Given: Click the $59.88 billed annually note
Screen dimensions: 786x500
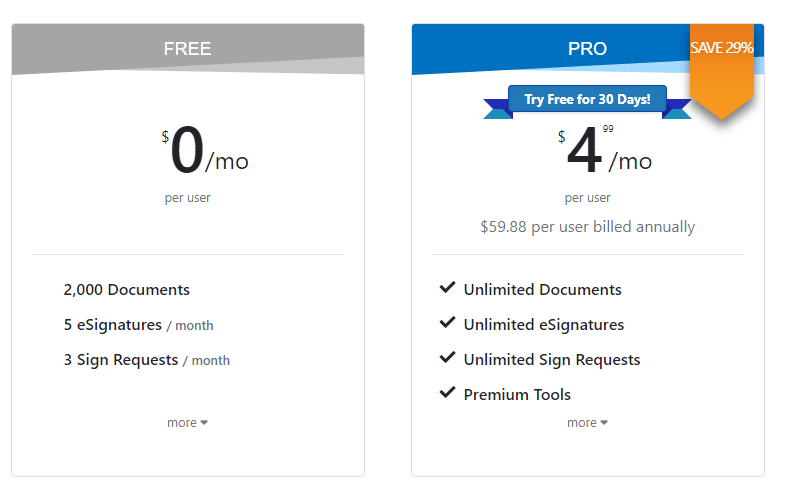Looking at the screenshot, I should coord(587,227).
